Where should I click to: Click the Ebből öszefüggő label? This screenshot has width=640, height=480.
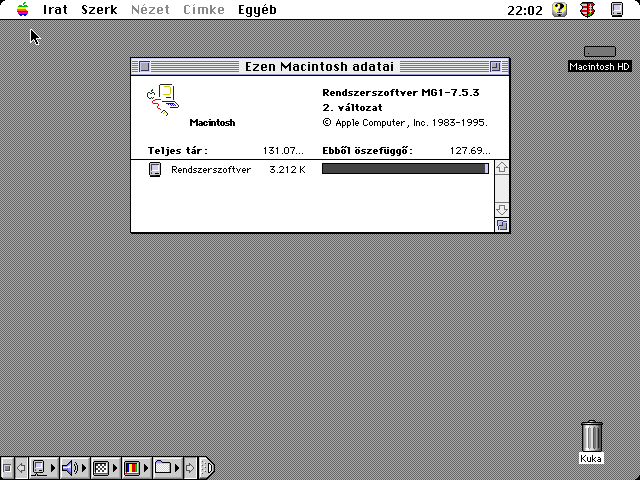coord(367,151)
